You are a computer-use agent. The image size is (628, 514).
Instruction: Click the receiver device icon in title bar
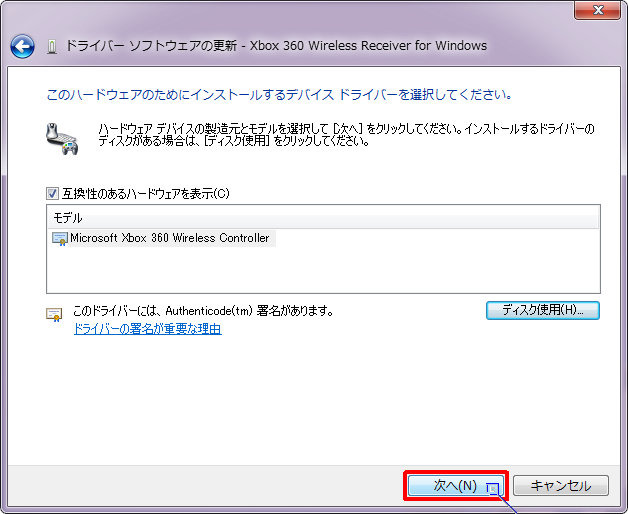coord(52,46)
